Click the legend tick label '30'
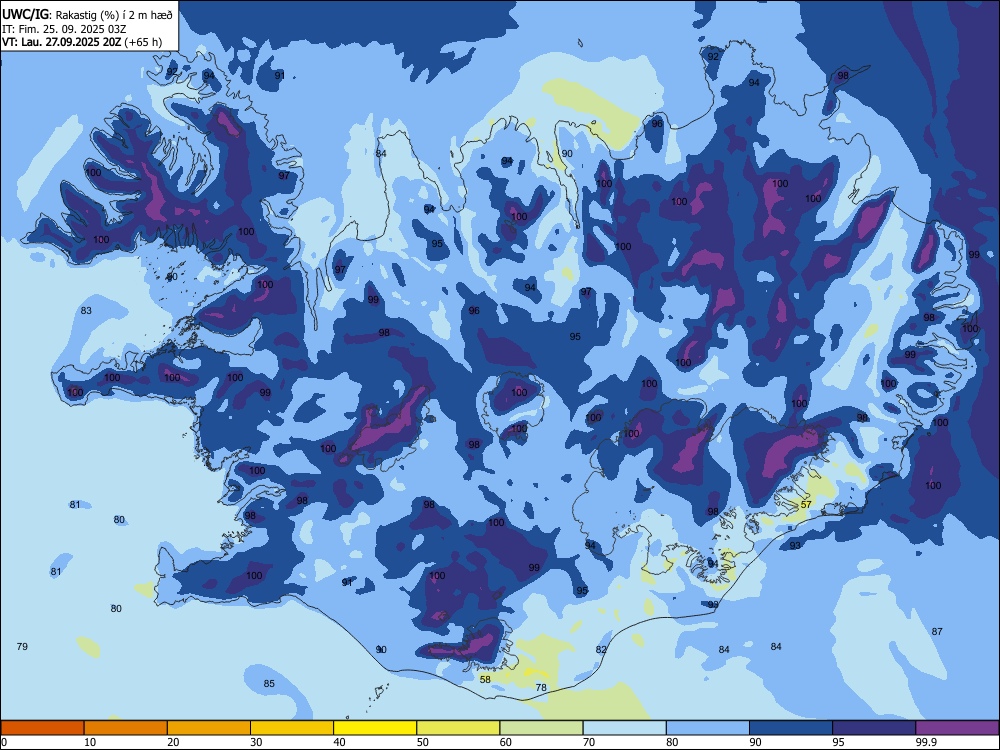Image resolution: width=1000 pixels, height=750 pixels. 256,742
